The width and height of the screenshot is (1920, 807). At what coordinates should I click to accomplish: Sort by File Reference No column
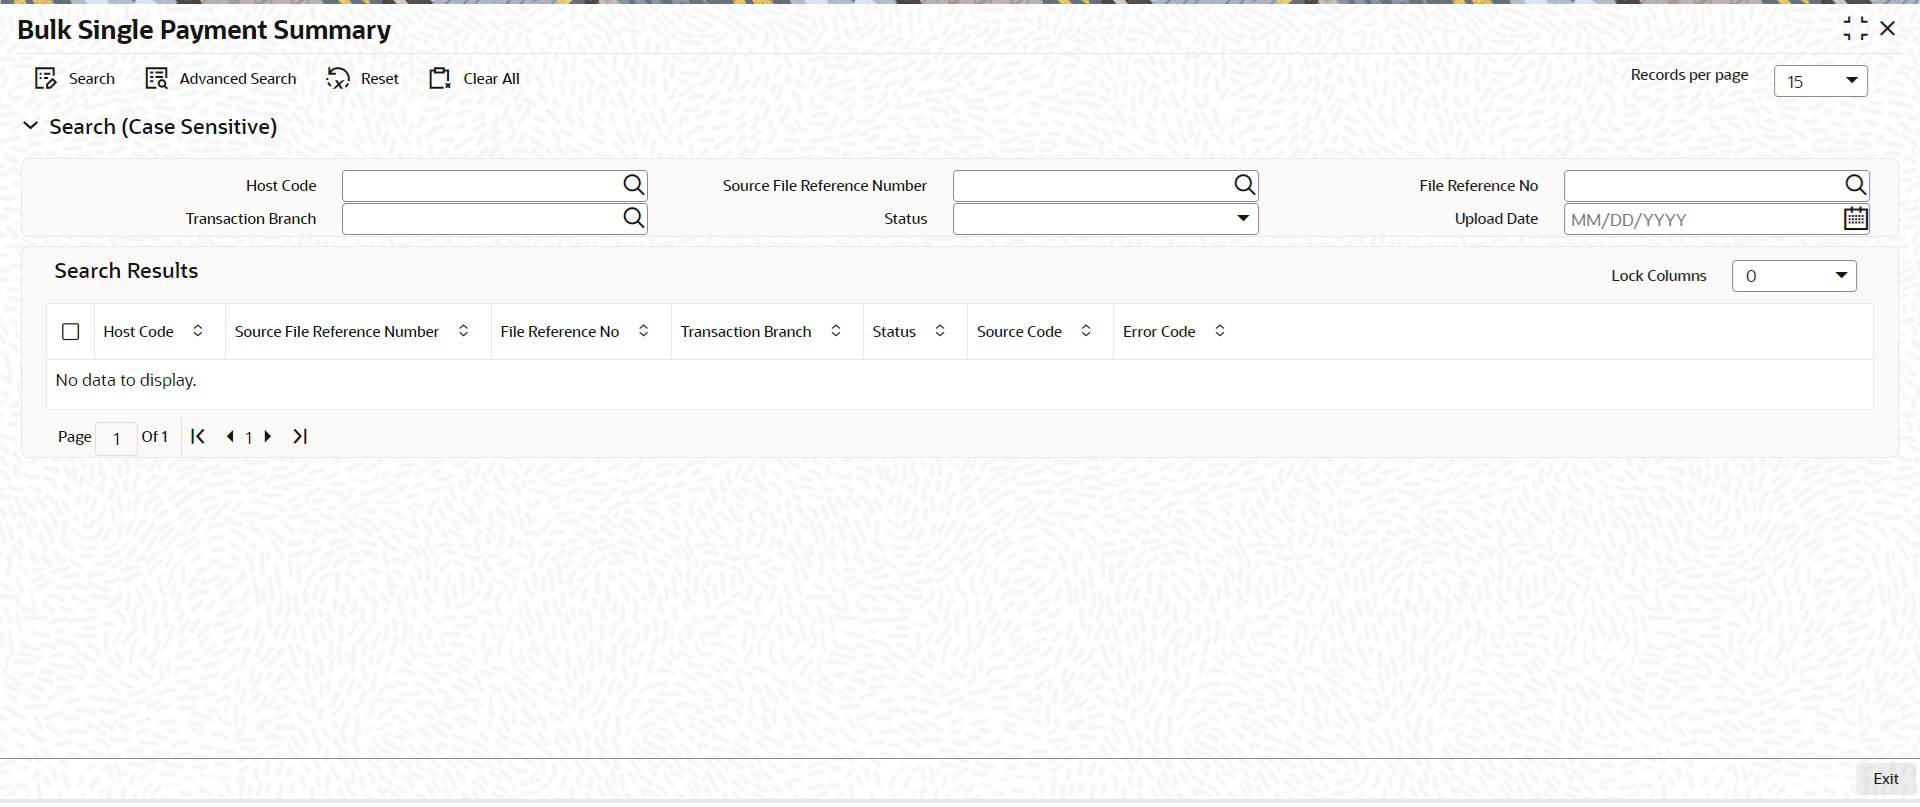[x=644, y=331]
